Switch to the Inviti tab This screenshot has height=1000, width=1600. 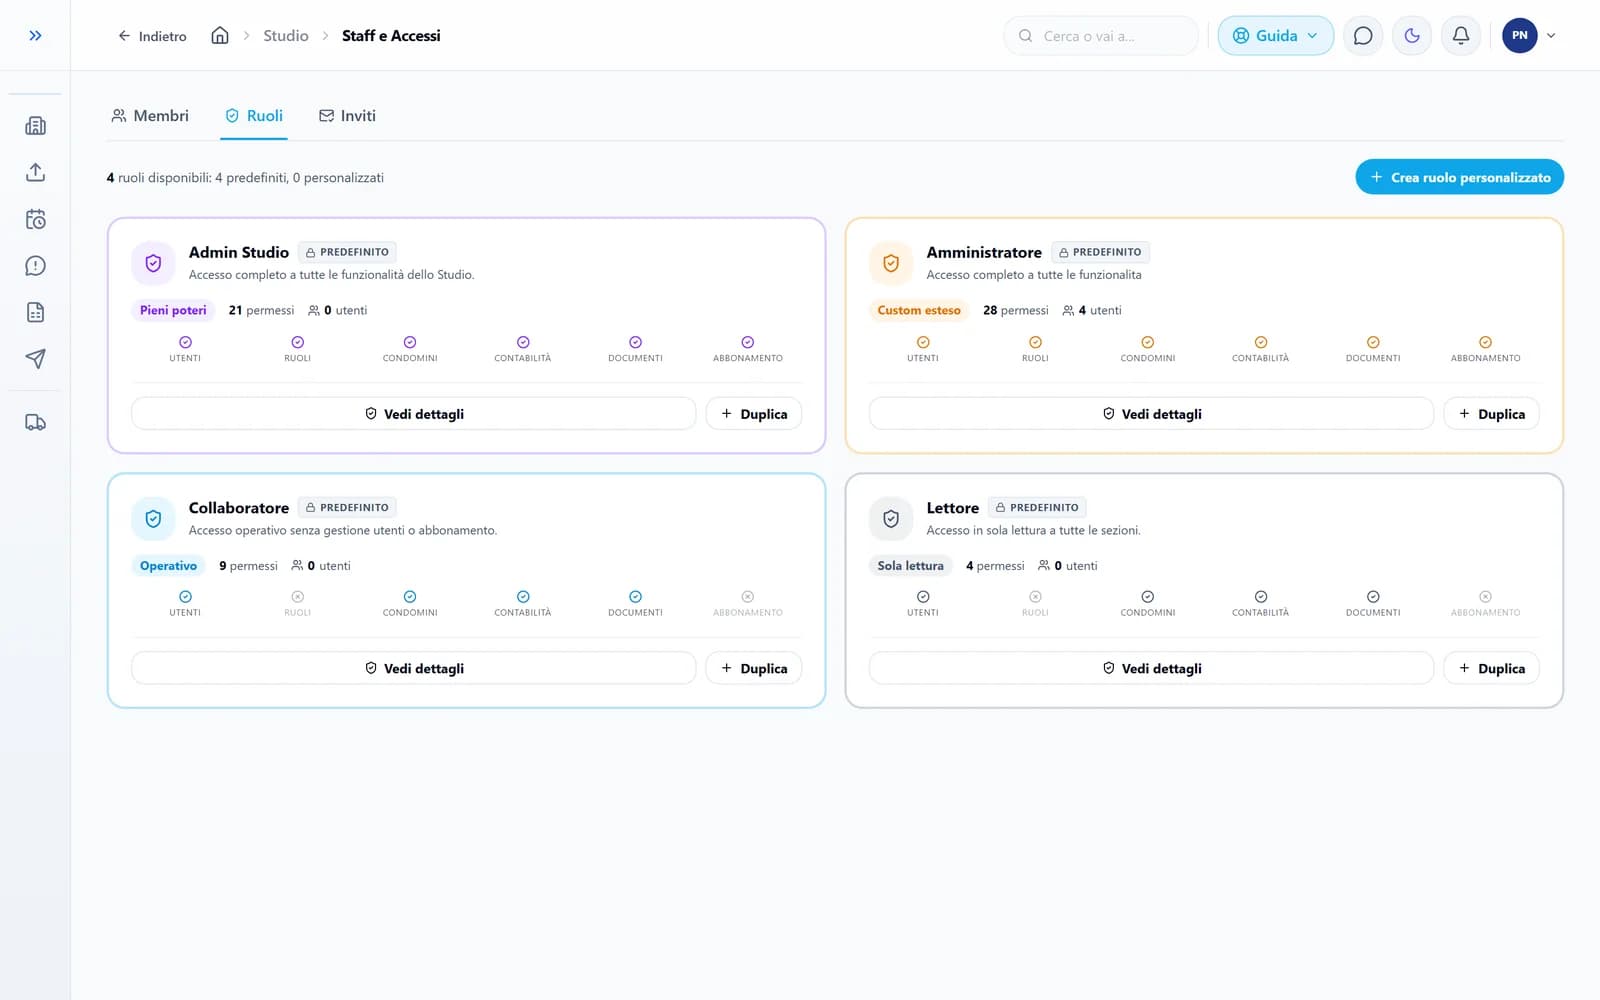(347, 116)
